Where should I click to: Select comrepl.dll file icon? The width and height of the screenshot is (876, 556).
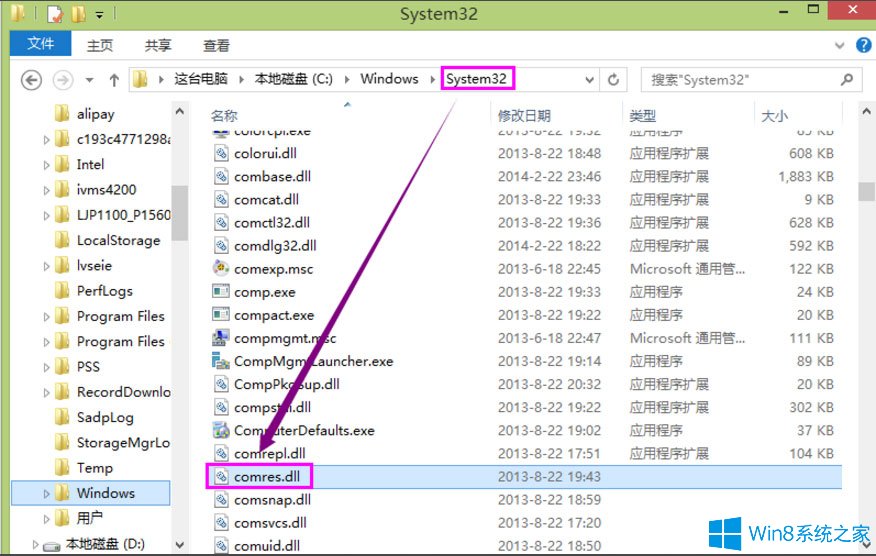(221, 453)
